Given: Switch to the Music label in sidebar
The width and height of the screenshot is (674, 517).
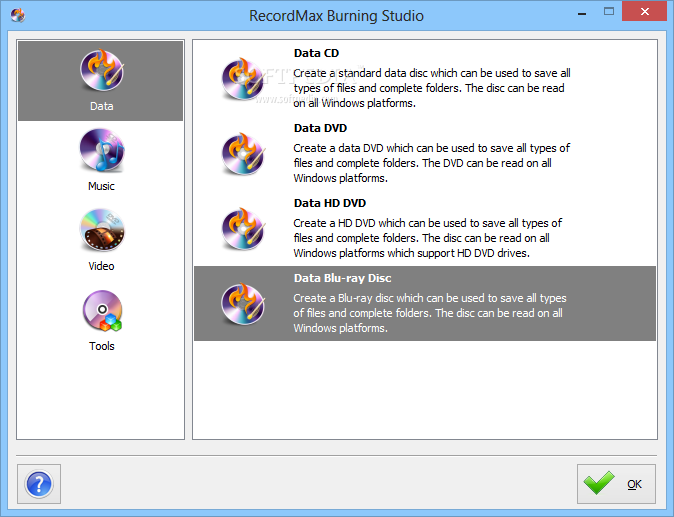Looking at the screenshot, I should point(101,186).
